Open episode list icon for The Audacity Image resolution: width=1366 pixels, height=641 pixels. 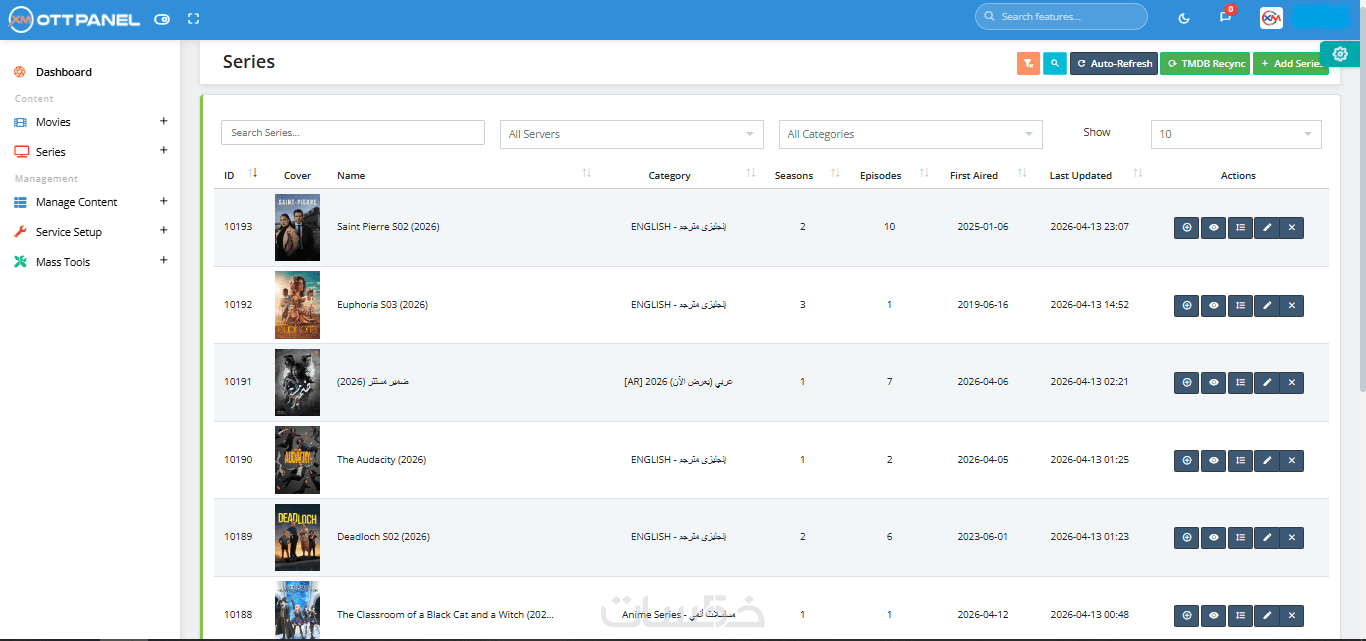click(x=1240, y=460)
